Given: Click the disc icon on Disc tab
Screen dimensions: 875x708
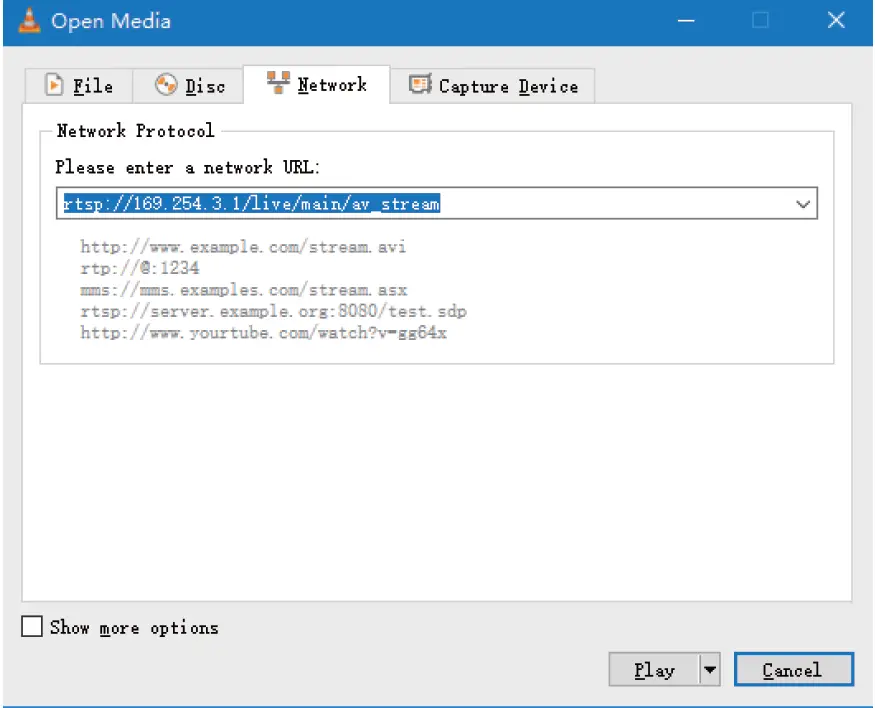Looking at the screenshot, I should point(166,86).
